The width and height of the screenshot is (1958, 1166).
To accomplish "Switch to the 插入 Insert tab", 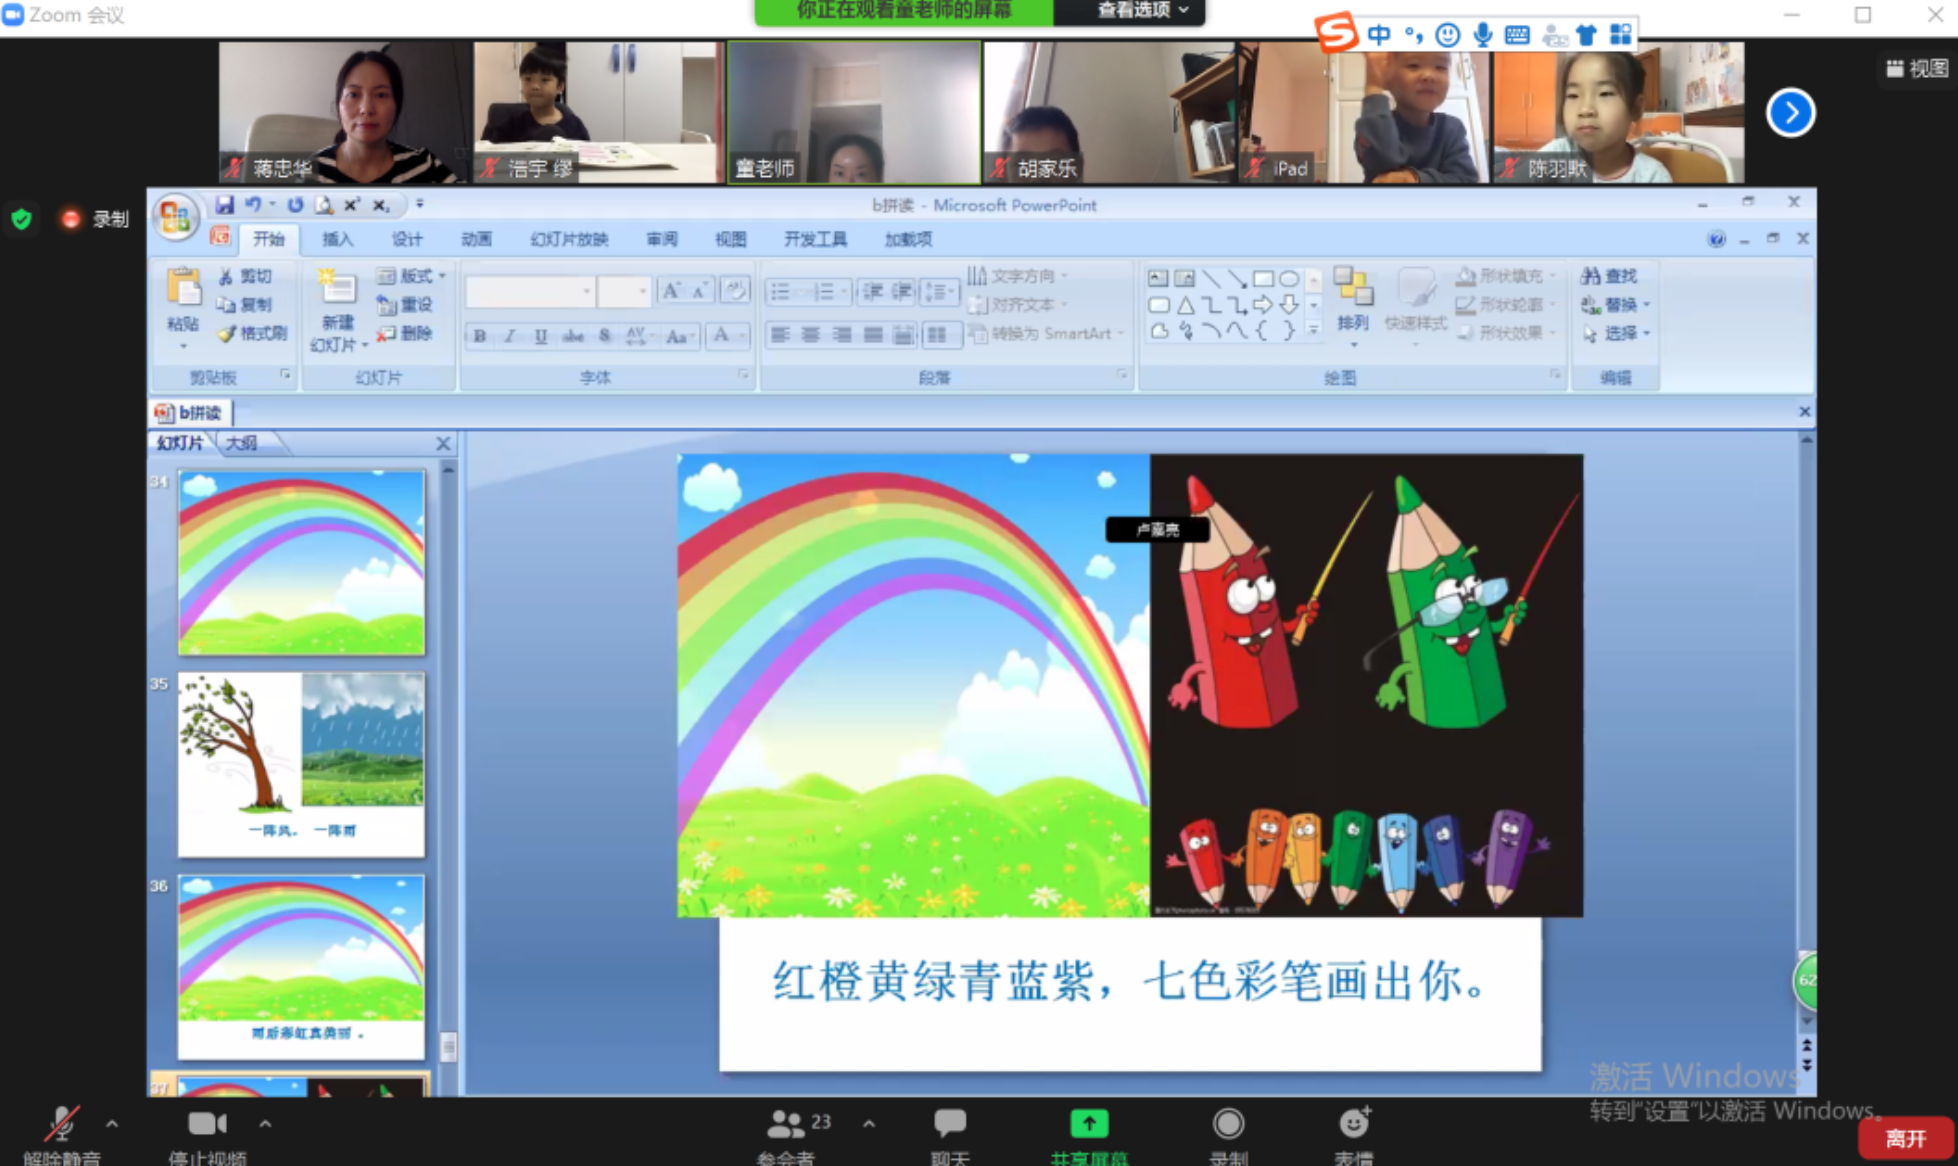I will pos(337,239).
